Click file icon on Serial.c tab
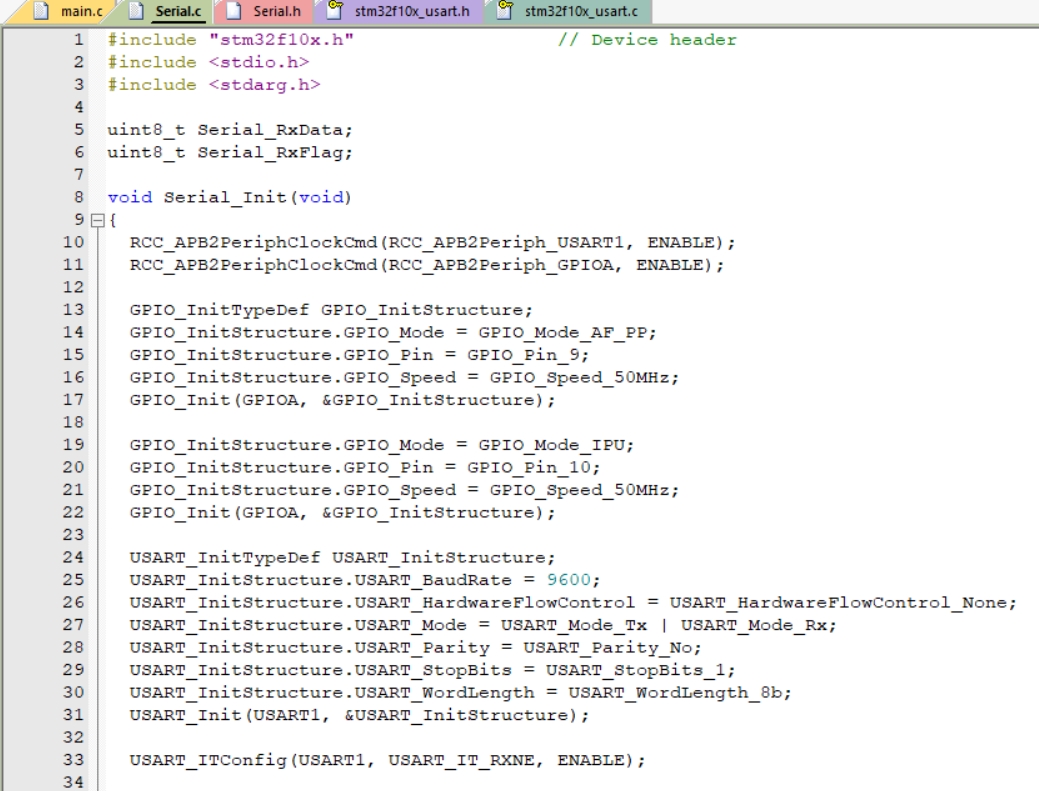Screen dimensions: 1039x791 [x=136, y=11]
